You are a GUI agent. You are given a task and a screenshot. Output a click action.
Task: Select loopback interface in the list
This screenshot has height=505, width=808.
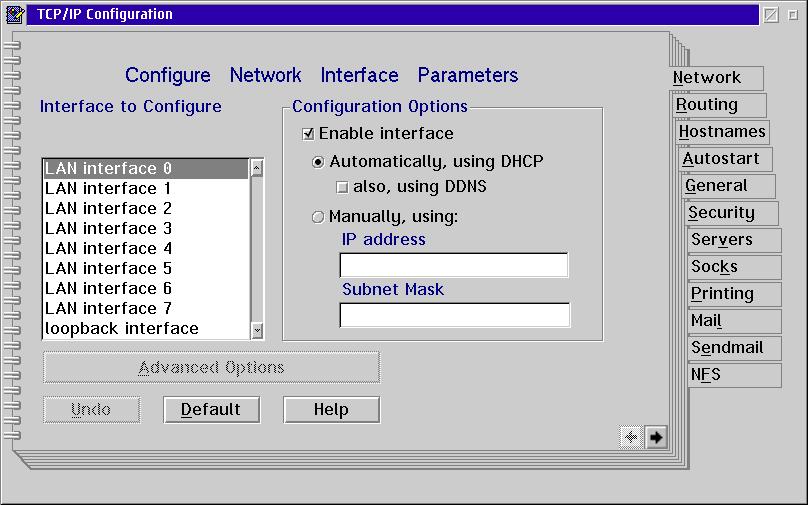(x=122, y=329)
